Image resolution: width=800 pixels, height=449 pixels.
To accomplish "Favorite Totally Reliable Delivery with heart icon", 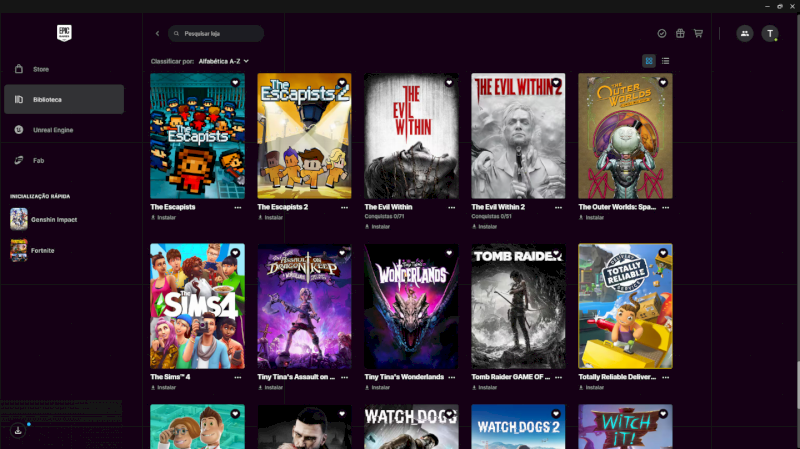I will click(x=663, y=253).
